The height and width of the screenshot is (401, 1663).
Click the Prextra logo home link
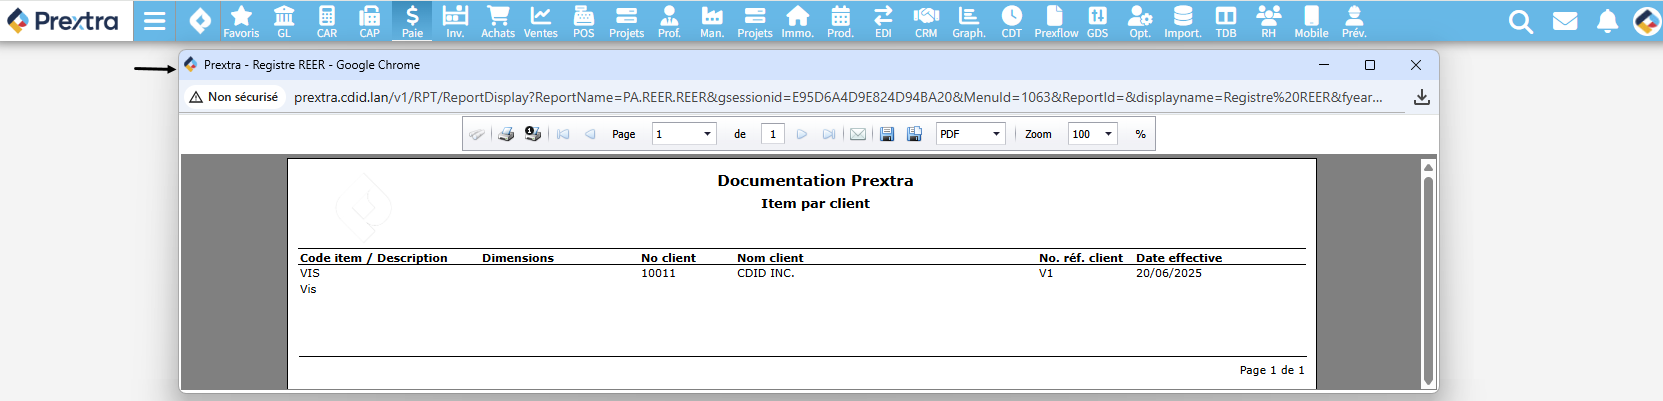pyautogui.click(x=64, y=21)
